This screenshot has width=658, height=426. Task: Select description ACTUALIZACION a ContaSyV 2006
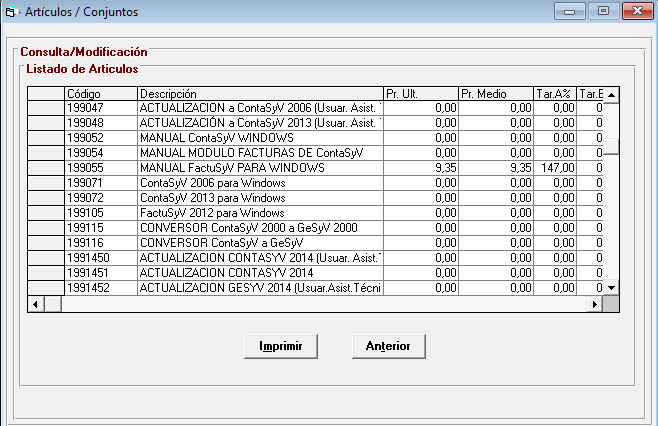pos(260,108)
